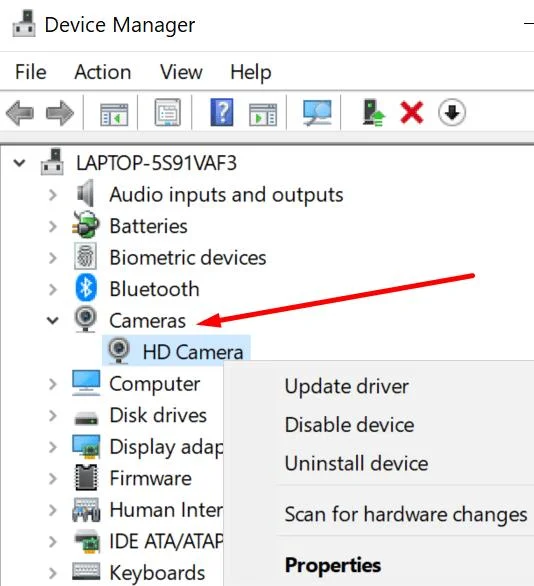Expand Audio inputs and outputs
This screenshot has height=586, width=534.
click(53, 195)
